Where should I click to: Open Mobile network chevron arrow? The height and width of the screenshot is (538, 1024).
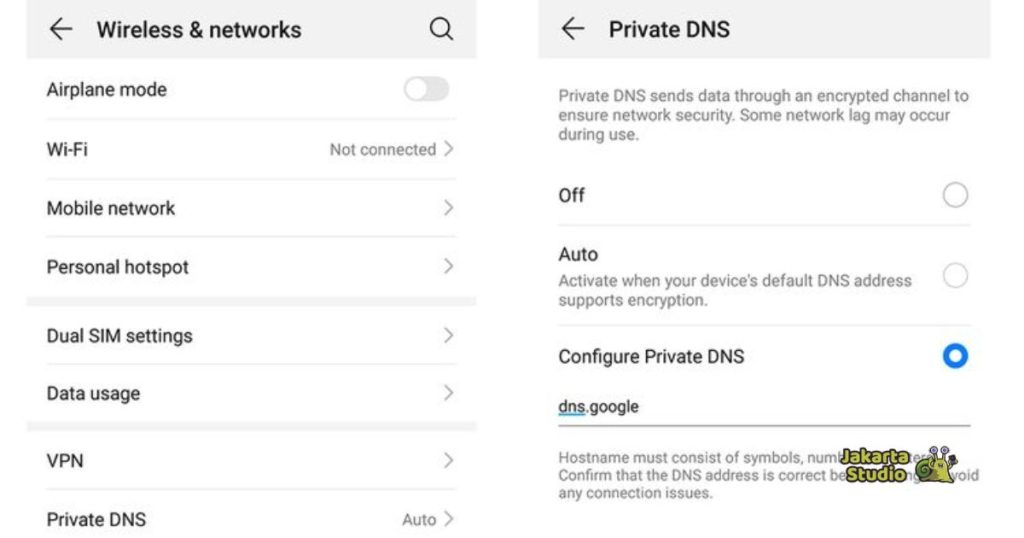(448, 208)
